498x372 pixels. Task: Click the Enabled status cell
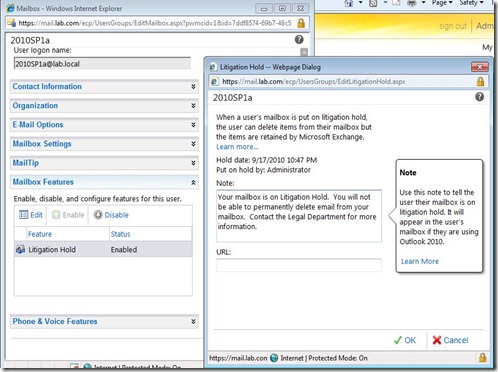pos(124,250)
